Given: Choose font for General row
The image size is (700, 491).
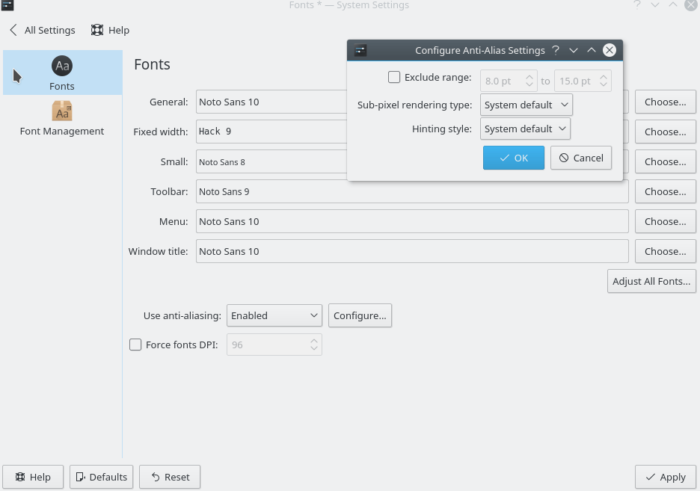Looking at the screenshot, I should pos(665,102).
